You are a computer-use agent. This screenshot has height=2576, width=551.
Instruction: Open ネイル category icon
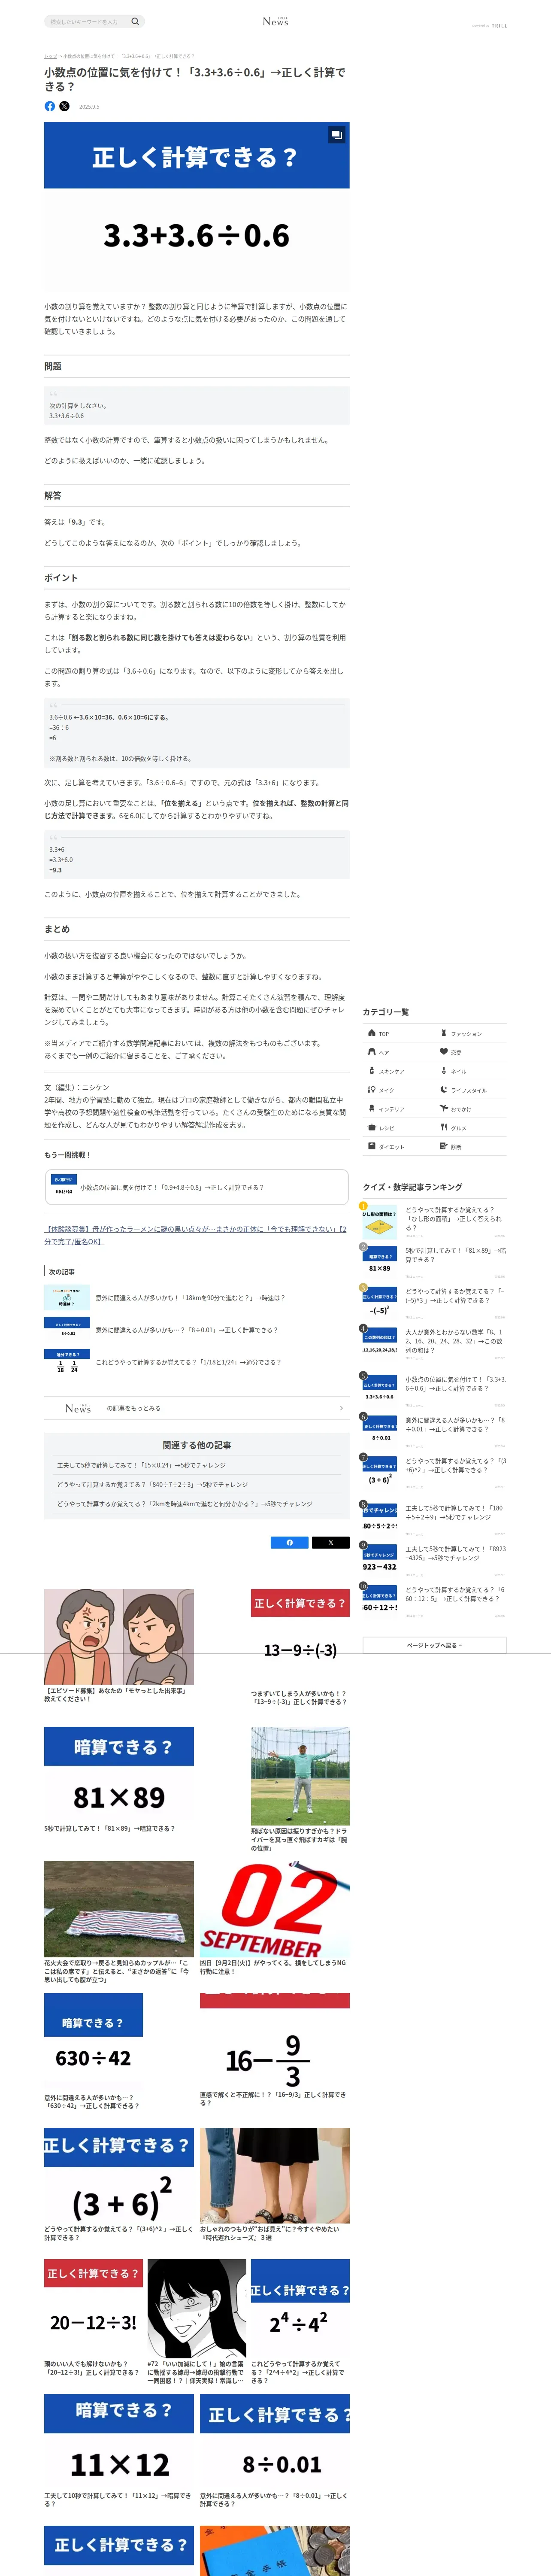click(444, 1070)
